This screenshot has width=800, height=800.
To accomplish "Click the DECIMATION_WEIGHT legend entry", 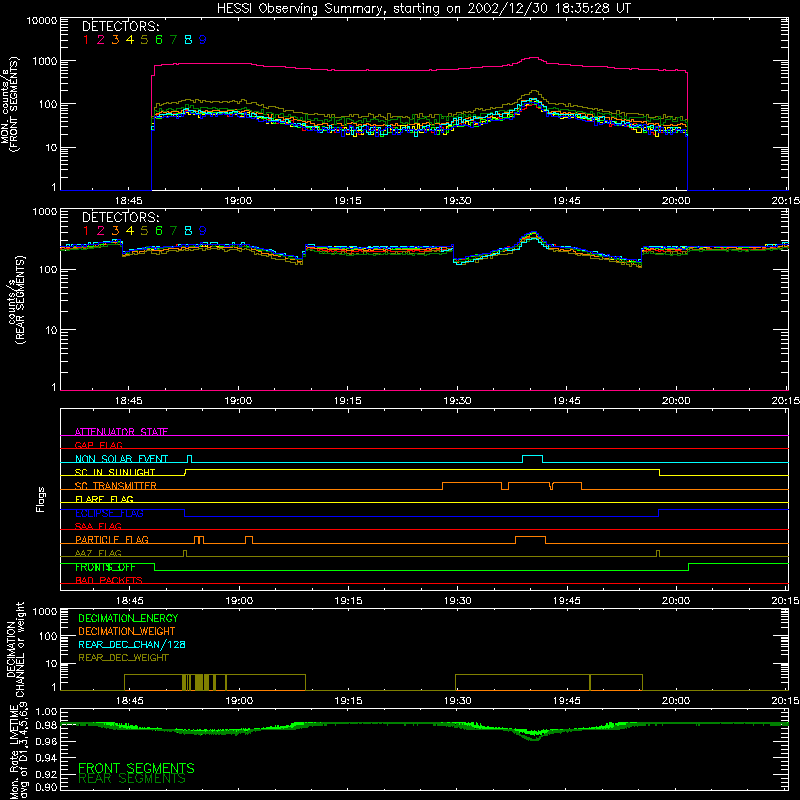I will pyautogui.click(x=127, y=631).
